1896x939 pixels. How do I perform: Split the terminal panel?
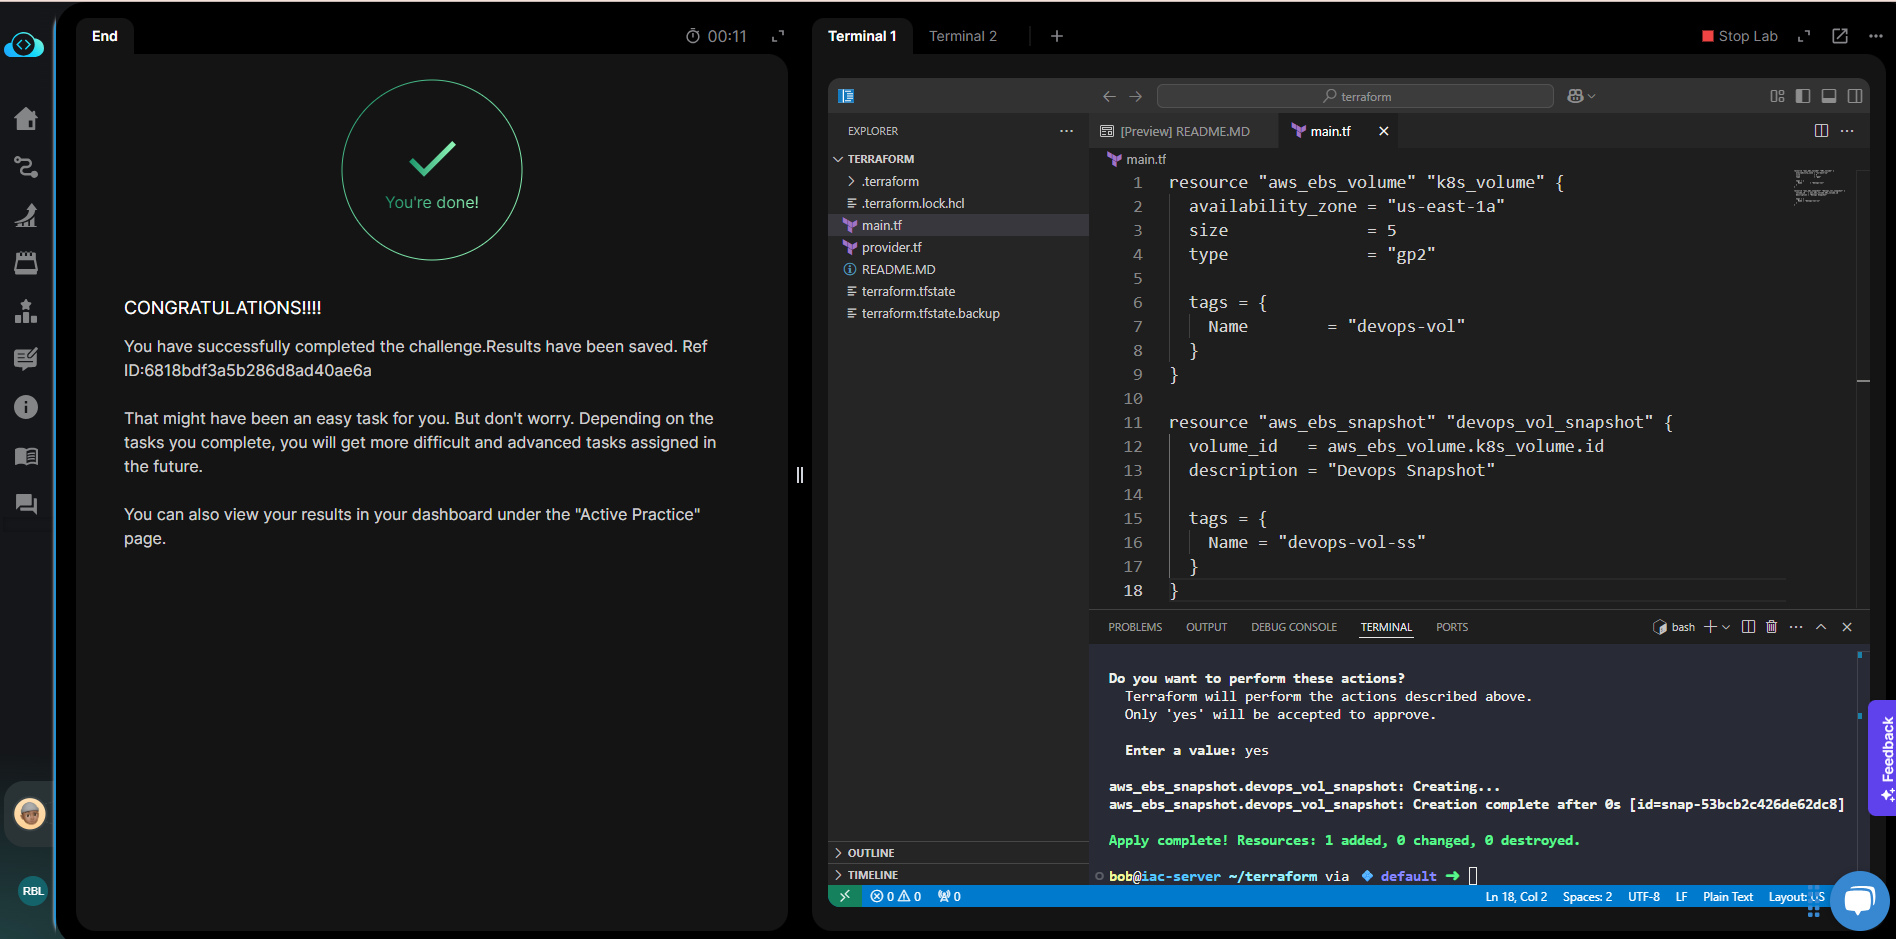coord(1748,627)
